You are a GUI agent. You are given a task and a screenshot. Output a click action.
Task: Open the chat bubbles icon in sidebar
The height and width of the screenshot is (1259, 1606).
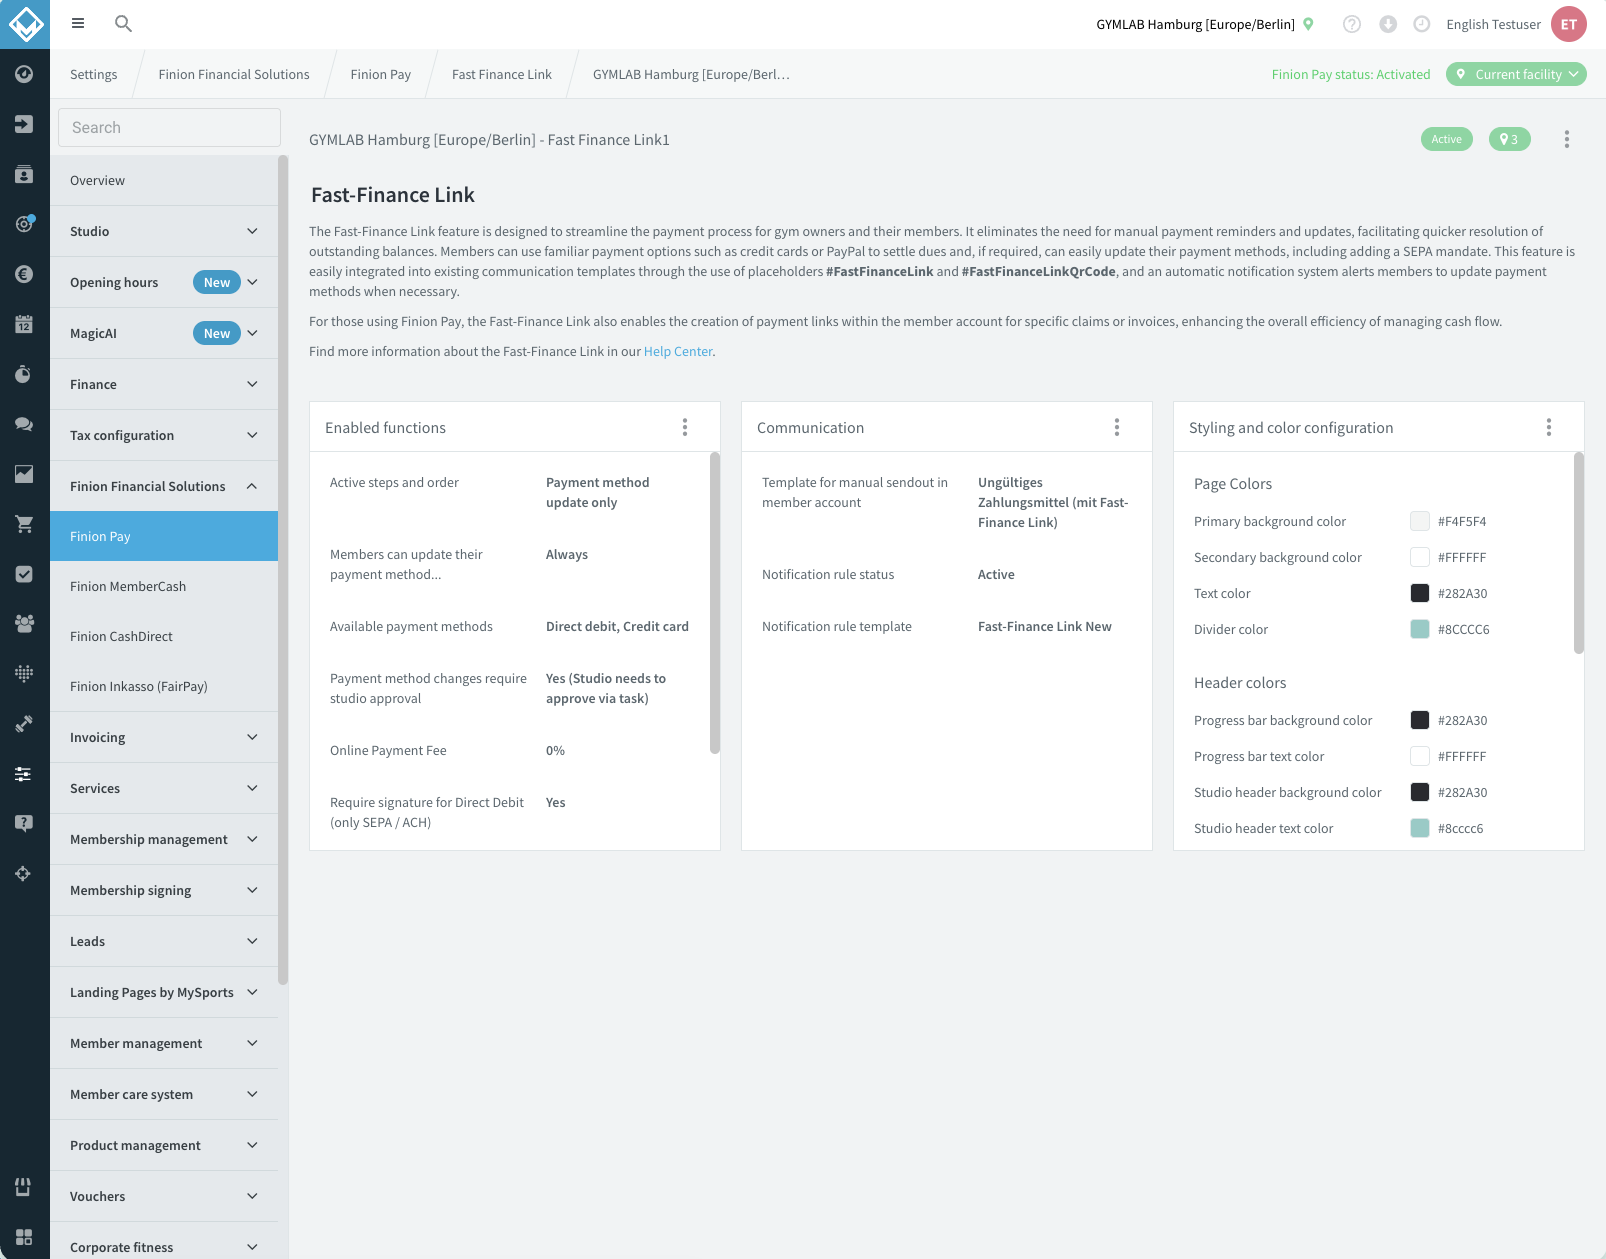pyautogui.click(x=24, y=424)
